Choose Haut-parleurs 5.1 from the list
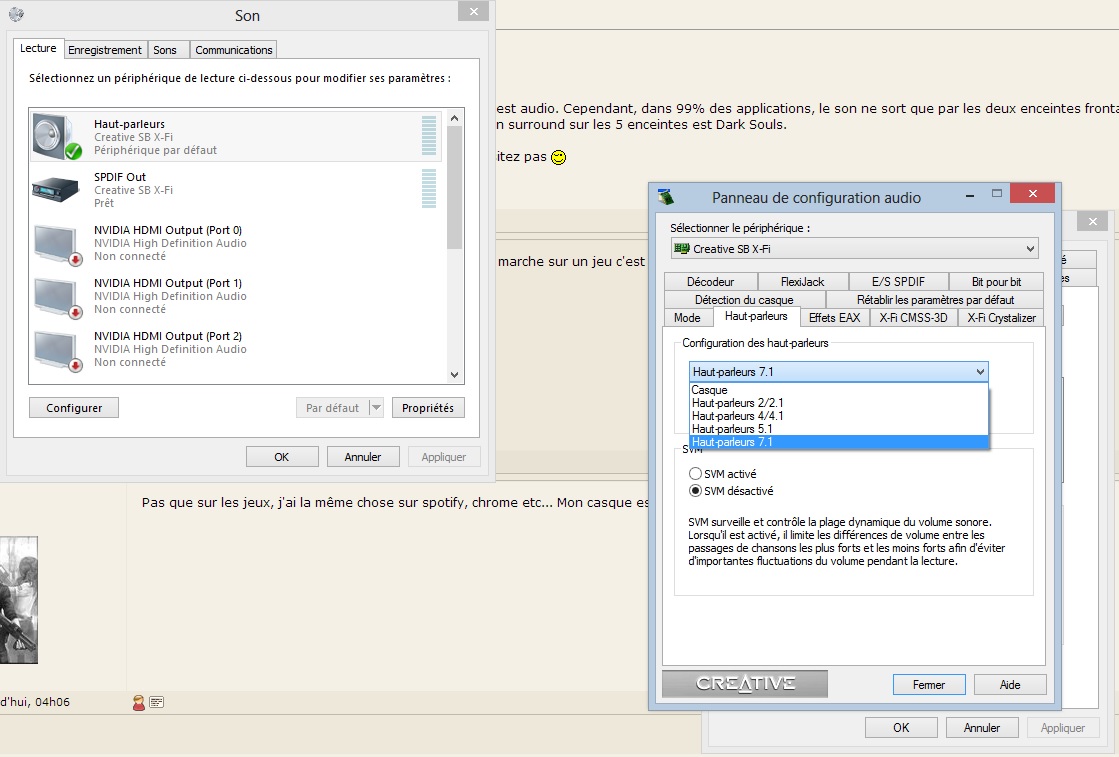1119x757 pixels. pyautogui.click(x=839, y=429)
